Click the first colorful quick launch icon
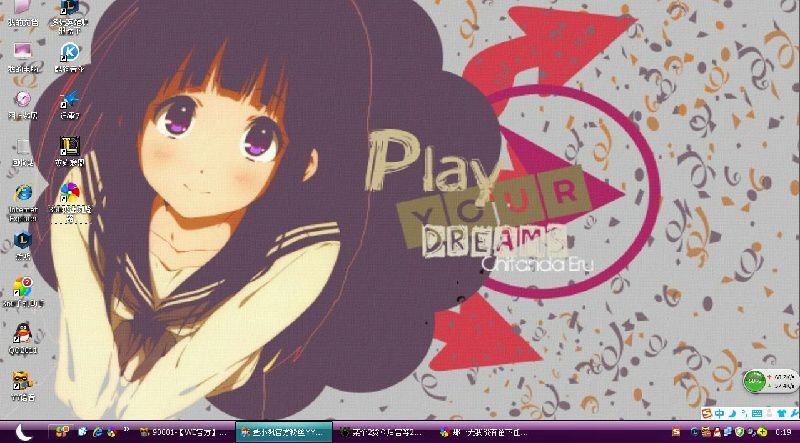This screenshot has width=800, height=443. [63, 432]
